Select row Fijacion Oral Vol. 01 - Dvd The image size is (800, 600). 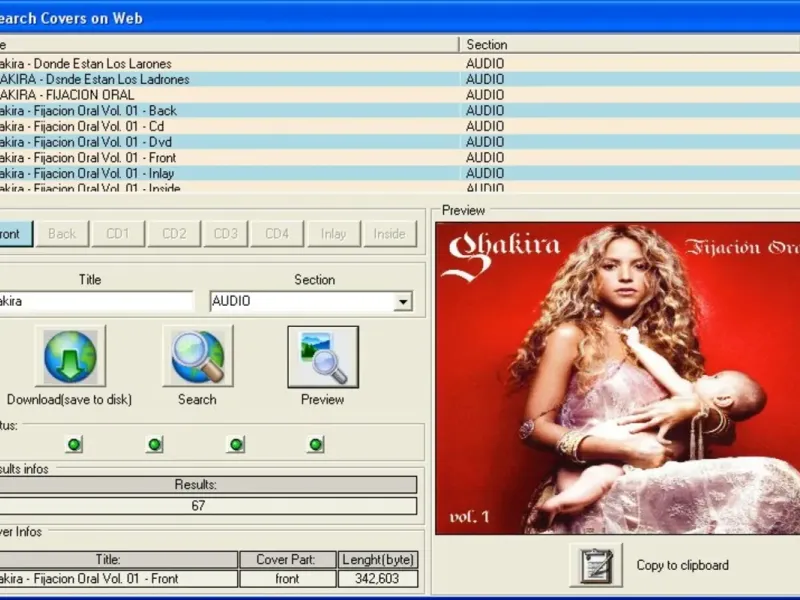(400, 142)
